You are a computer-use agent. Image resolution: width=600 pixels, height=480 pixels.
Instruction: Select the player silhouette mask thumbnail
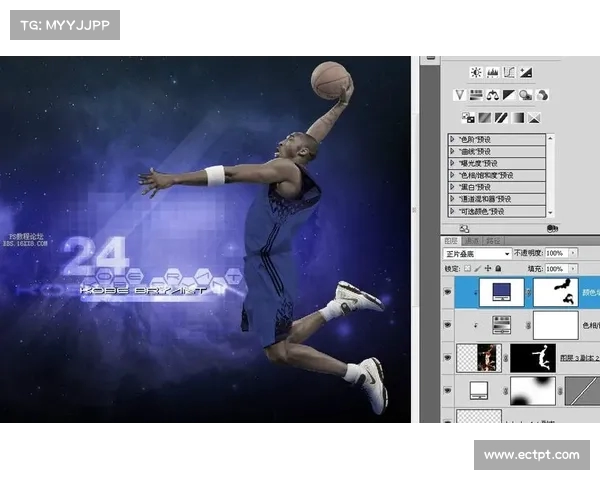pyautogui.click(x=533, y=358)
